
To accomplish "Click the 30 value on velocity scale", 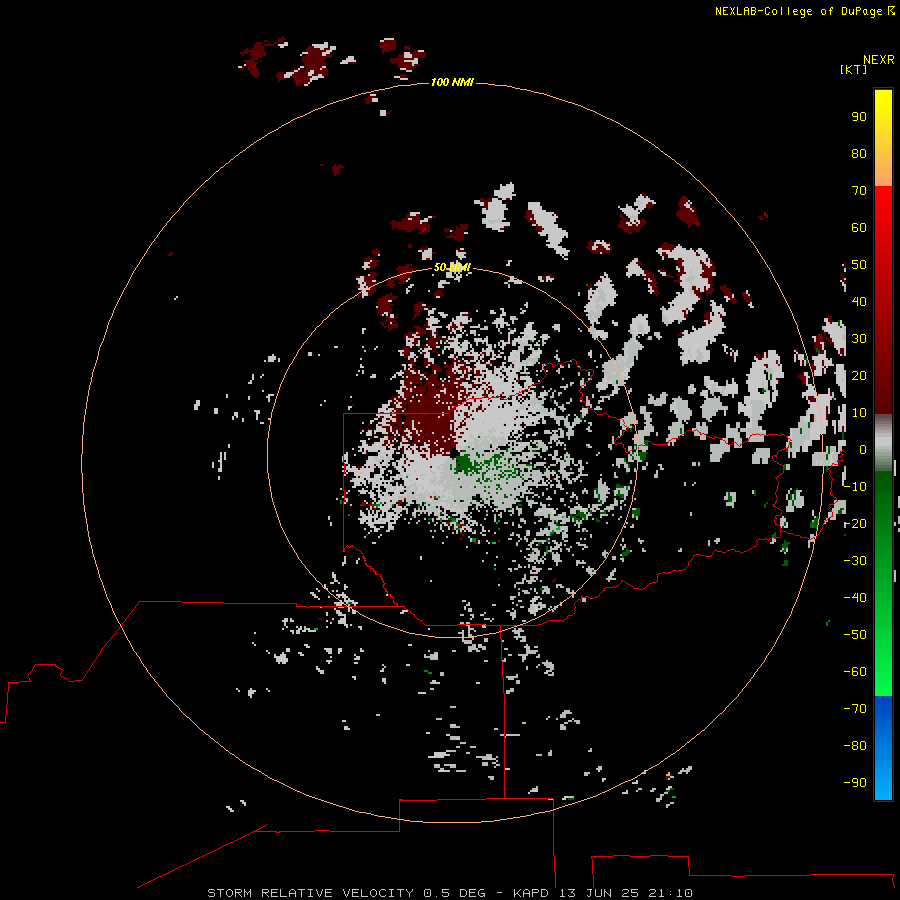I will tap(859, 339).
